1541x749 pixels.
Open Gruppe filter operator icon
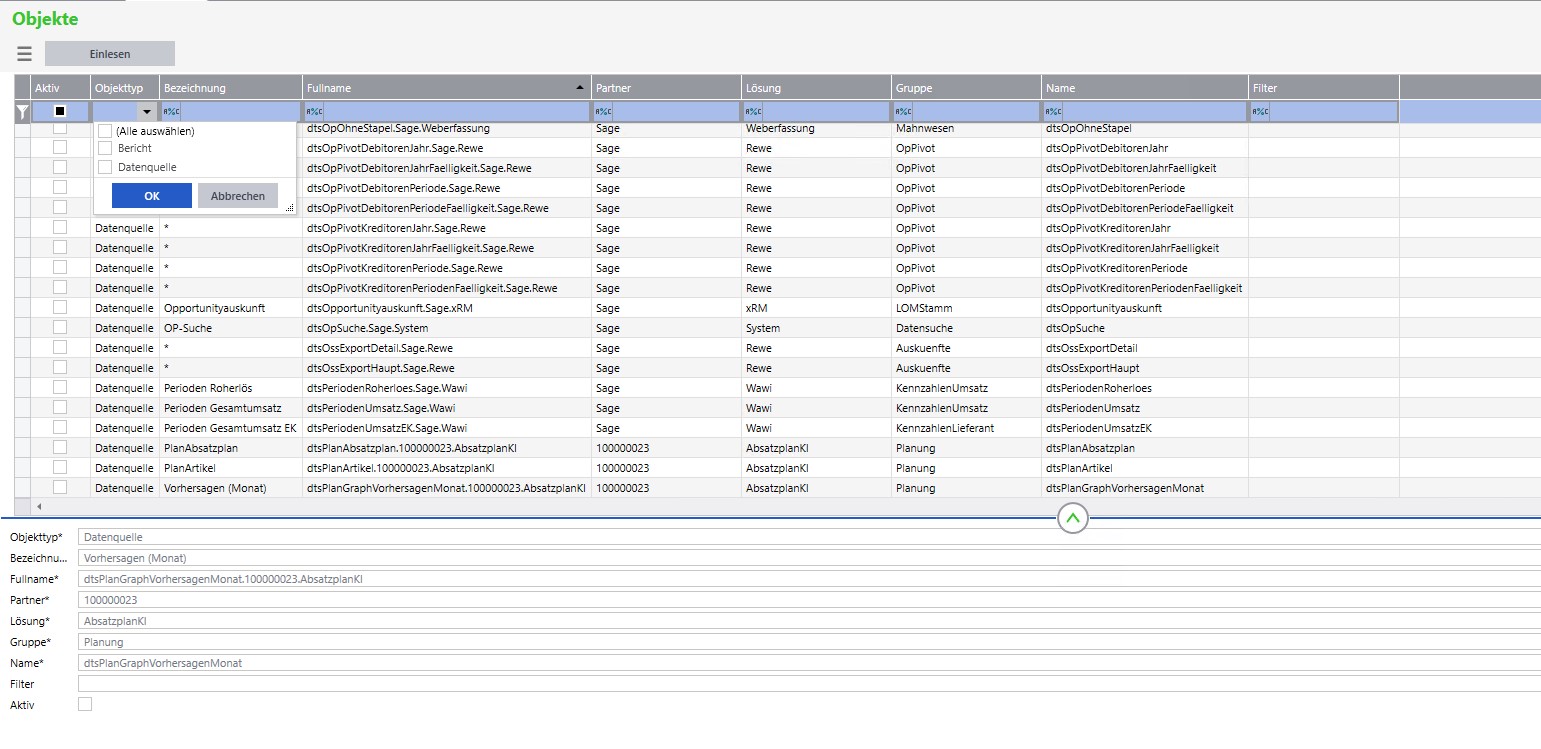[903, 112]
